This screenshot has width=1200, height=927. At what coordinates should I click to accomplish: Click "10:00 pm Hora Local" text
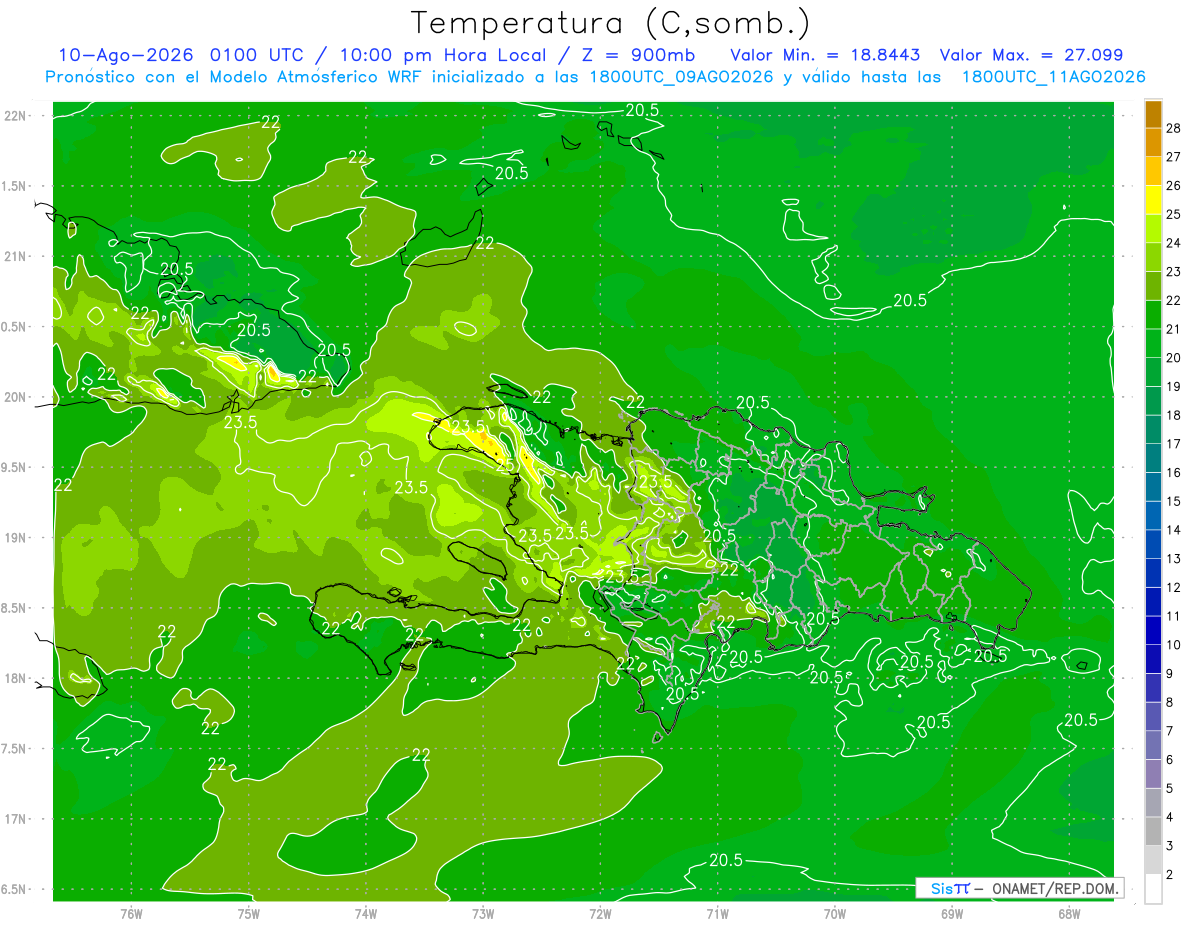click(441, 55)
